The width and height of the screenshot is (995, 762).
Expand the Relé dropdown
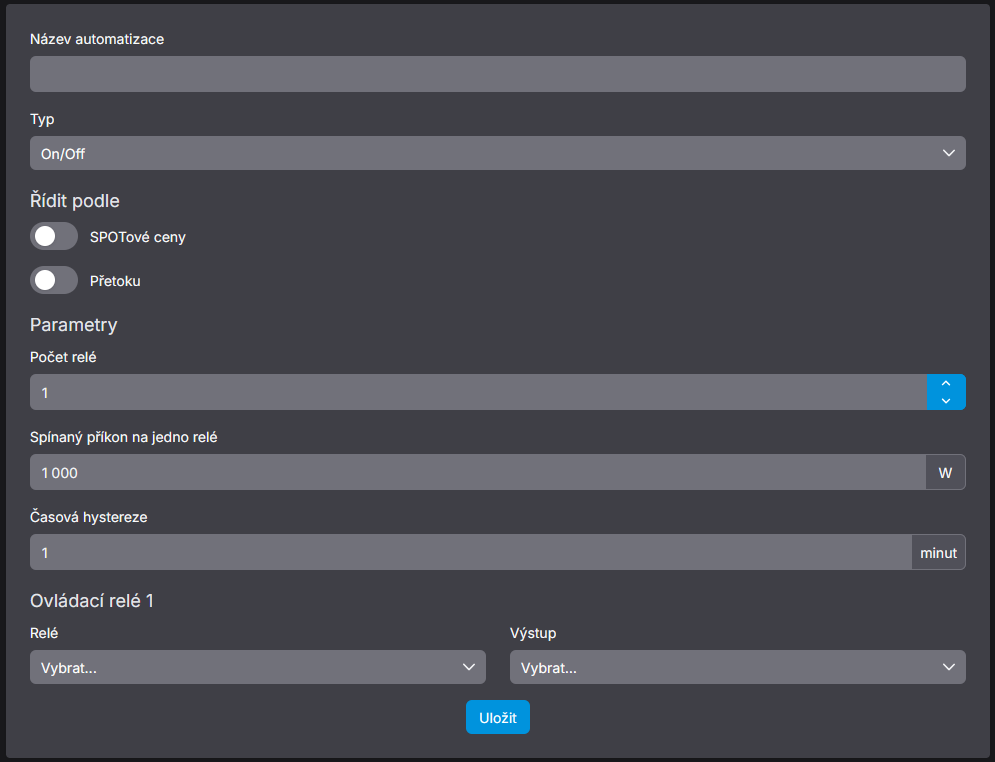257,667
